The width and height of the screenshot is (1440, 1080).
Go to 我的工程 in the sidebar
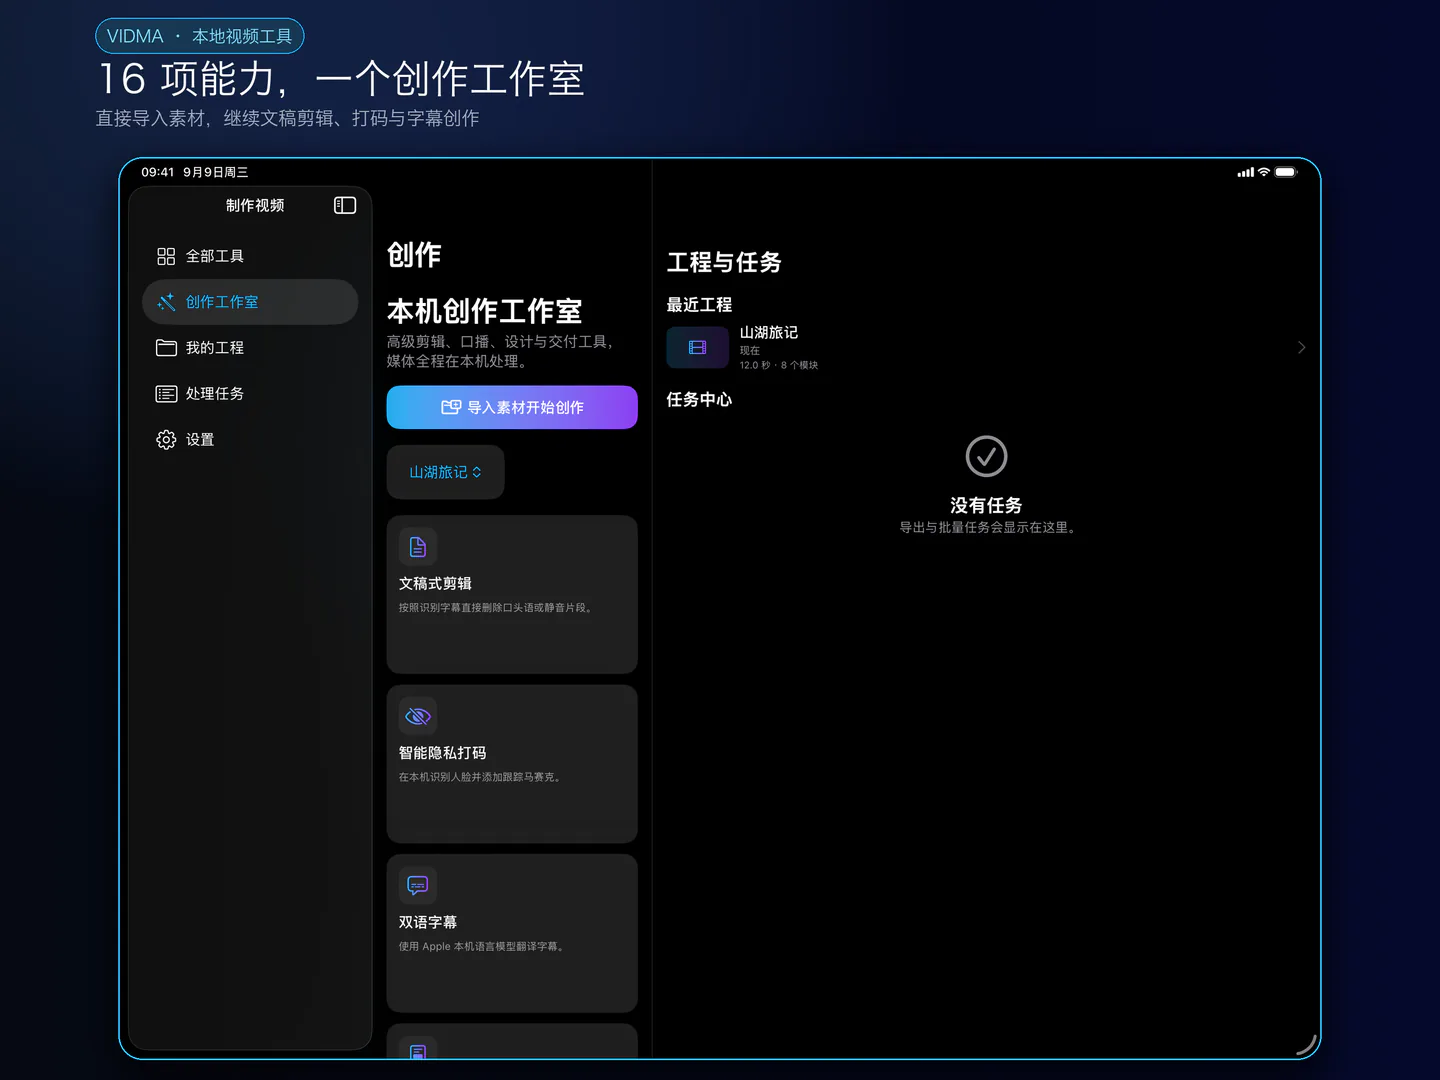[x=250, y=348]
